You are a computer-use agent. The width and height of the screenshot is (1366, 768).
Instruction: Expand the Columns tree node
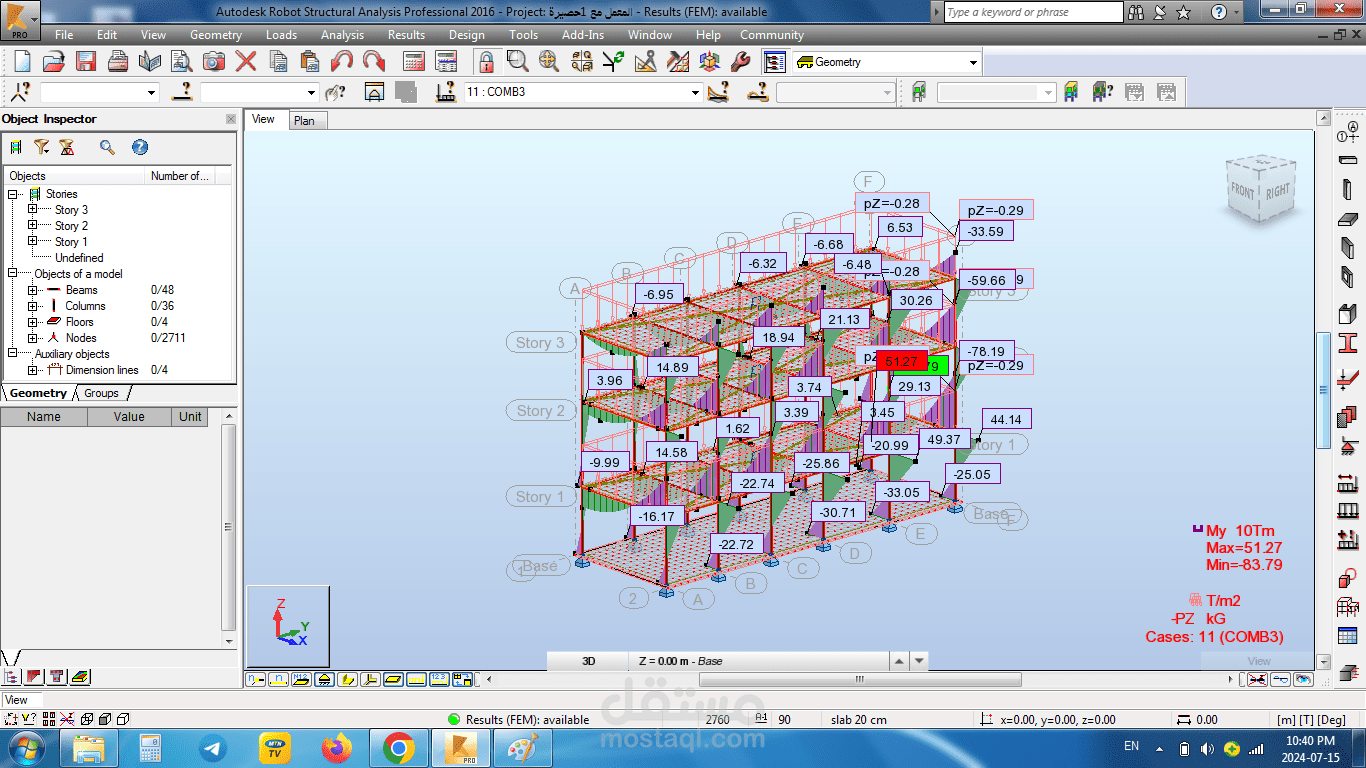(33, 306)
